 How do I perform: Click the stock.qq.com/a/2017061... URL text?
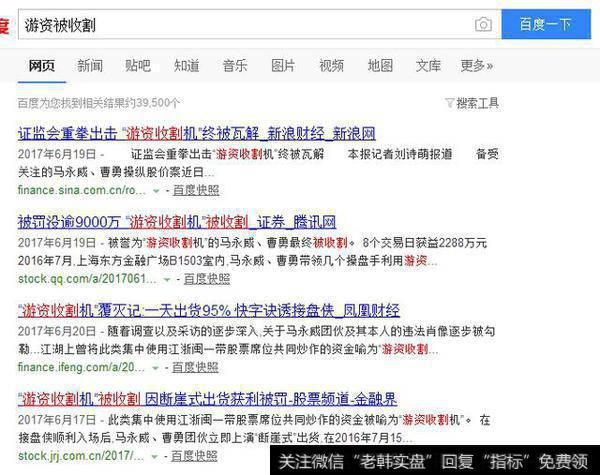point(87,279)
